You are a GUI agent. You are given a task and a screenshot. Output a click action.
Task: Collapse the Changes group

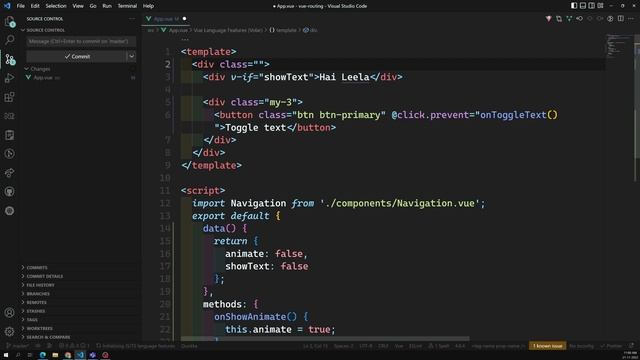[40, 69]
